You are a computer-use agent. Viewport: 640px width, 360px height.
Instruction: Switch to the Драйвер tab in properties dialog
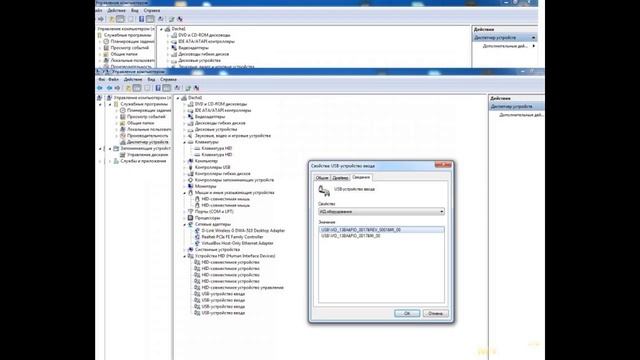340,178
